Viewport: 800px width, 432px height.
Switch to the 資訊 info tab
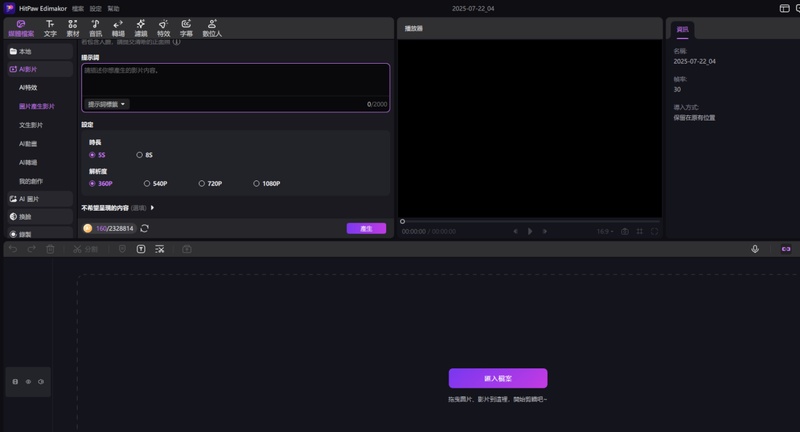[682, 30]
